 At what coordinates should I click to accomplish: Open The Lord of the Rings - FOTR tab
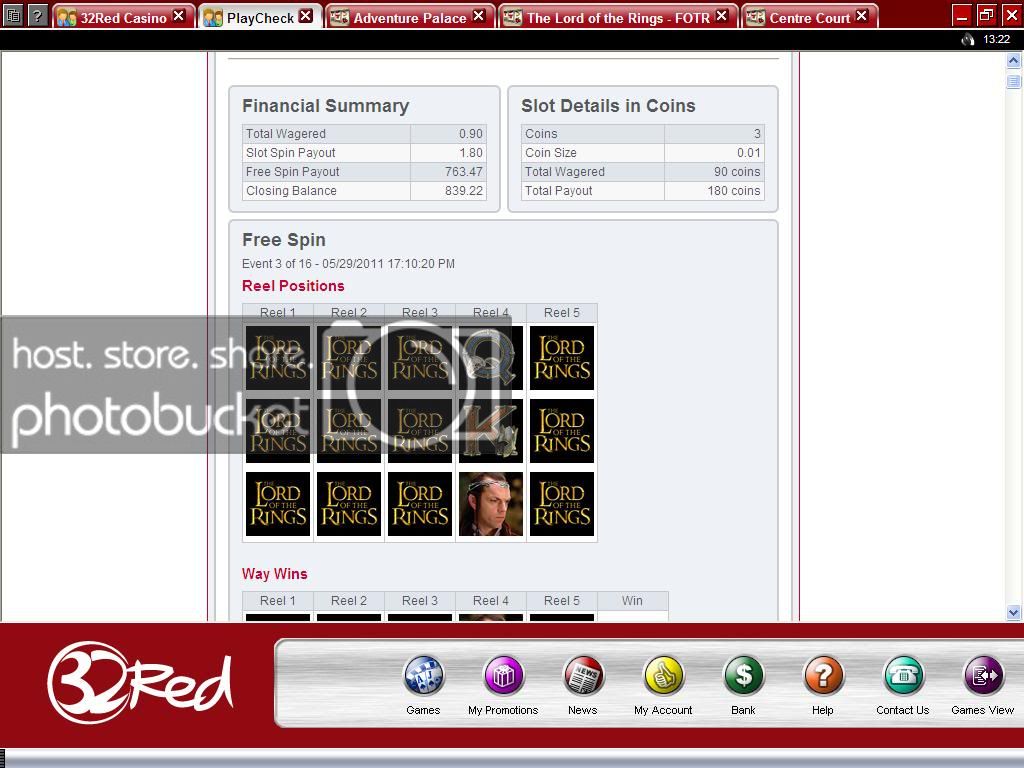pyautogui.click(x=617, y=17)
